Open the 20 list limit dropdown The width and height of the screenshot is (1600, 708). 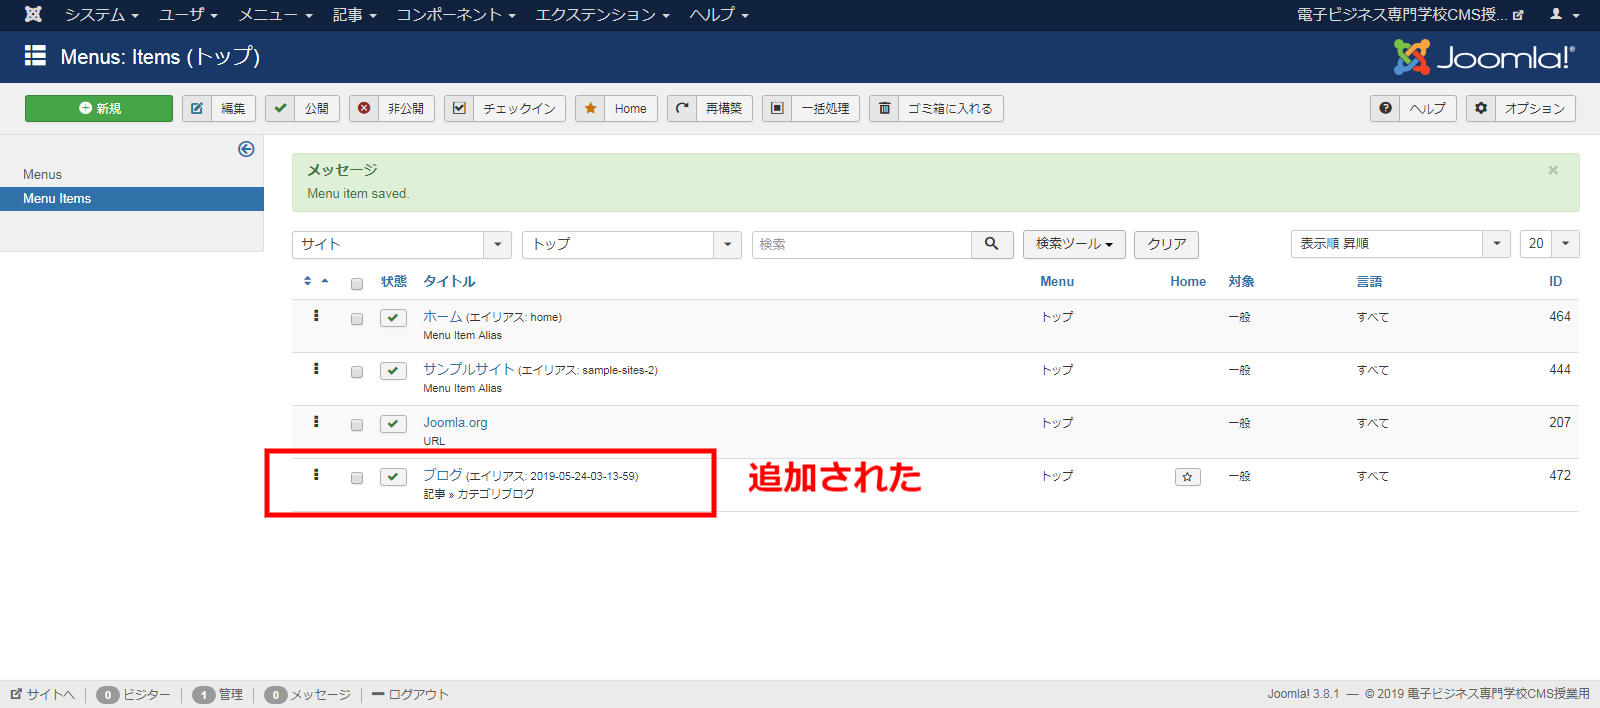[1550, 244]
